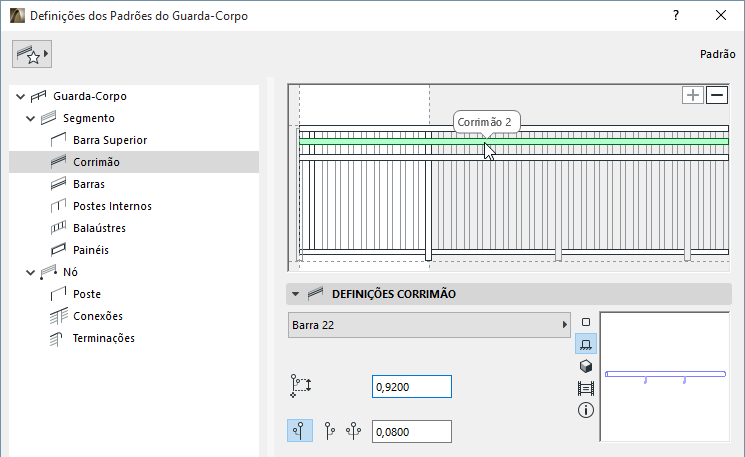Click the dialog title bar app icon
745x457 pixels.
pos(17,15)
